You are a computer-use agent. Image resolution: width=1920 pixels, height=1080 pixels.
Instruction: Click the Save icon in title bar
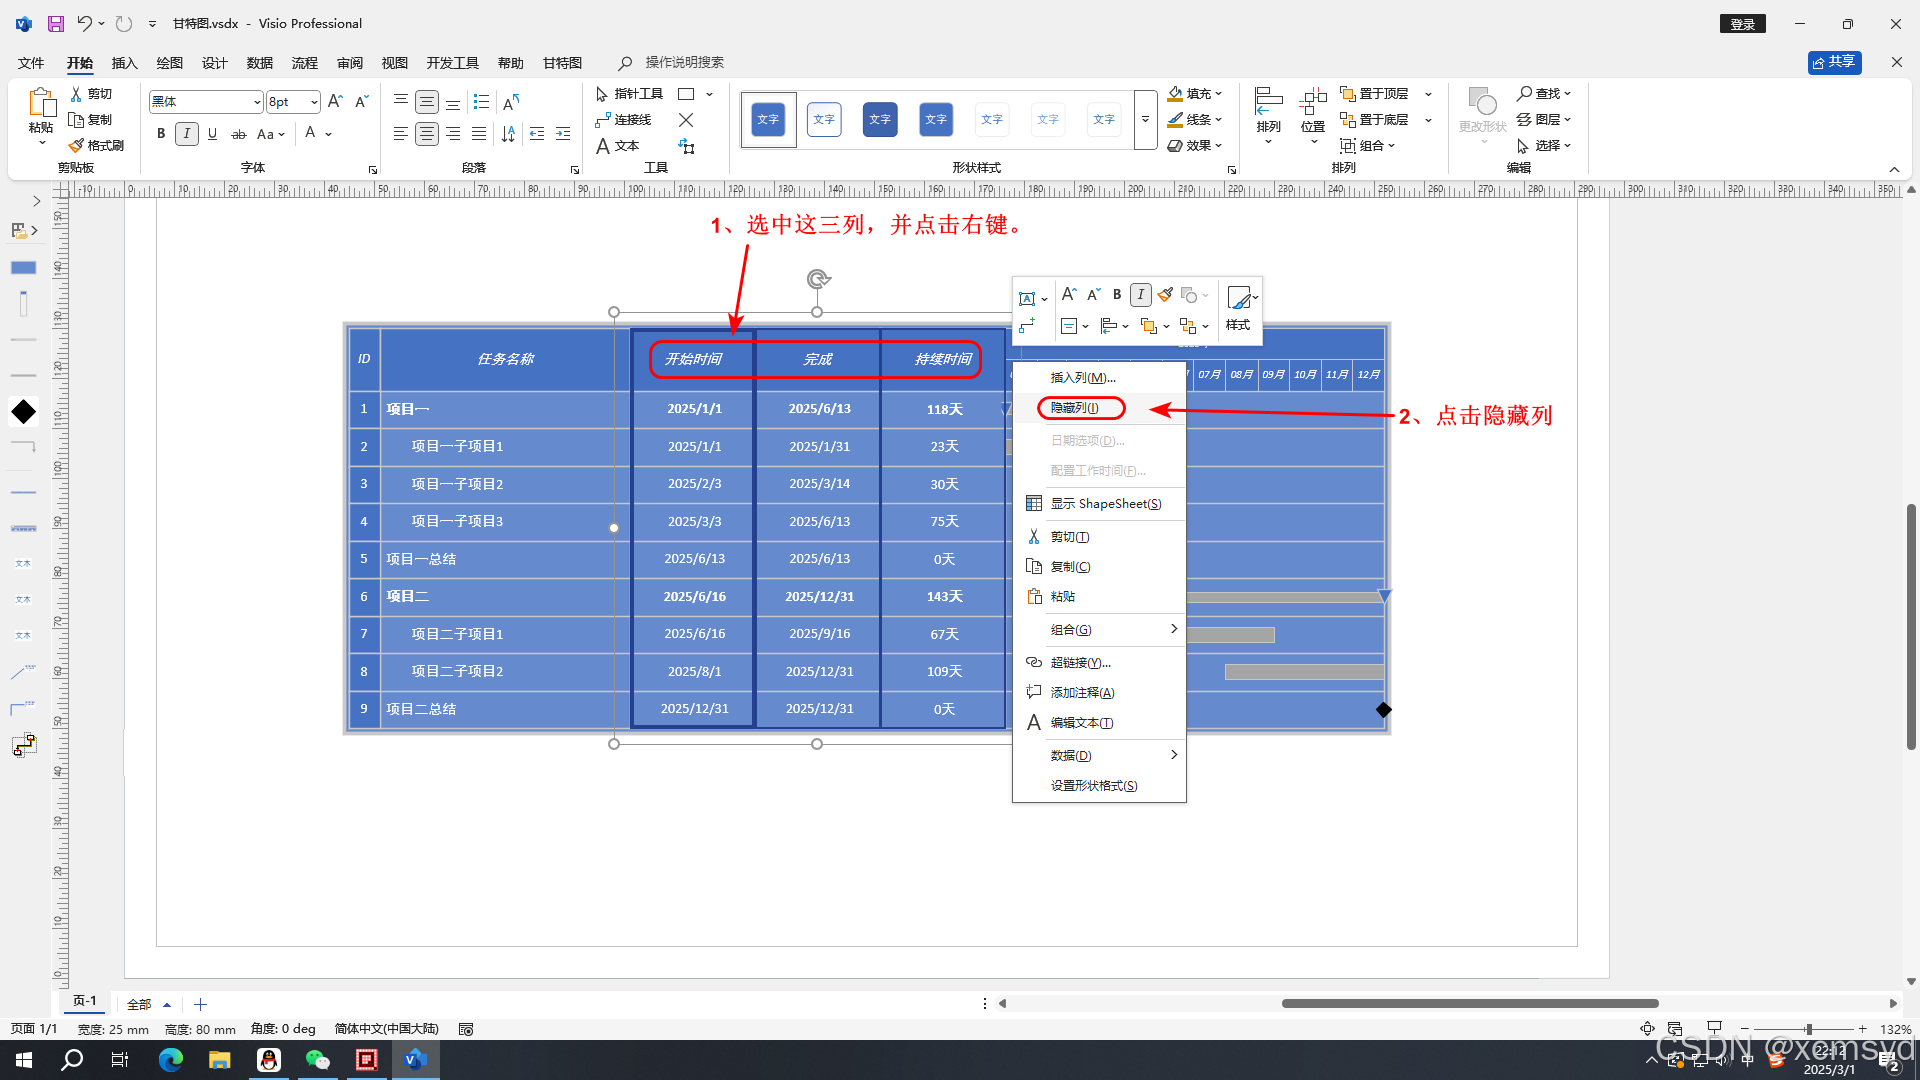click(x=56, y=23)
